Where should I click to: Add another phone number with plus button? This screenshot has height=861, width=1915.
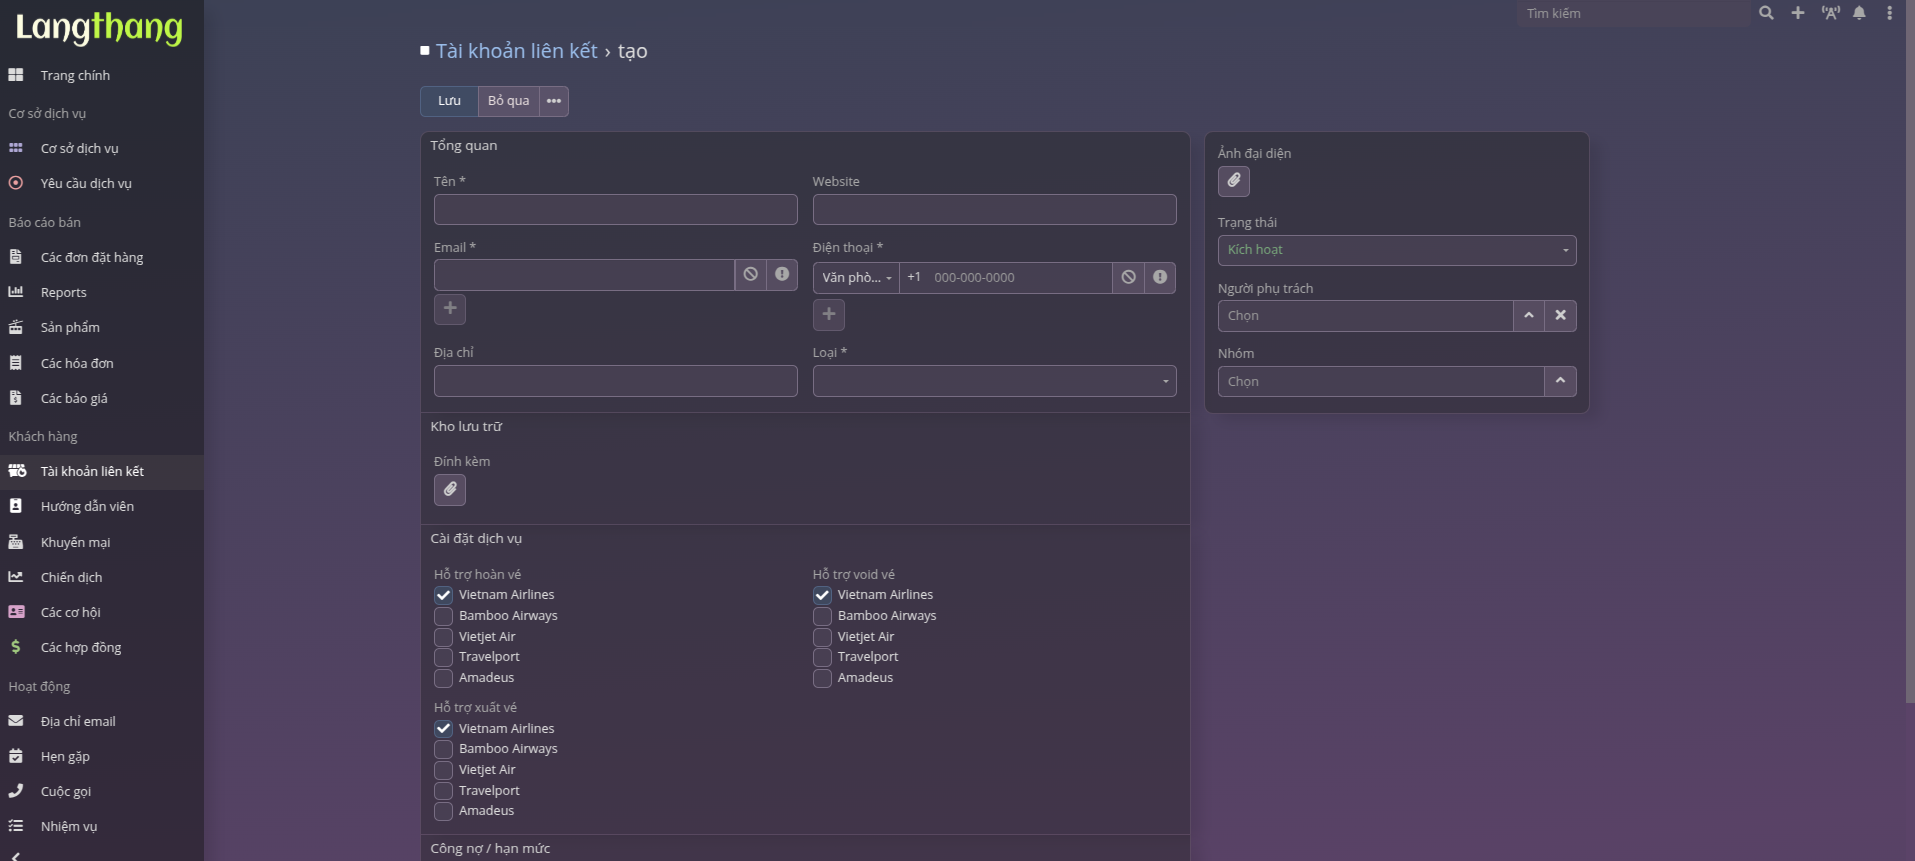[x=828, y=314]
